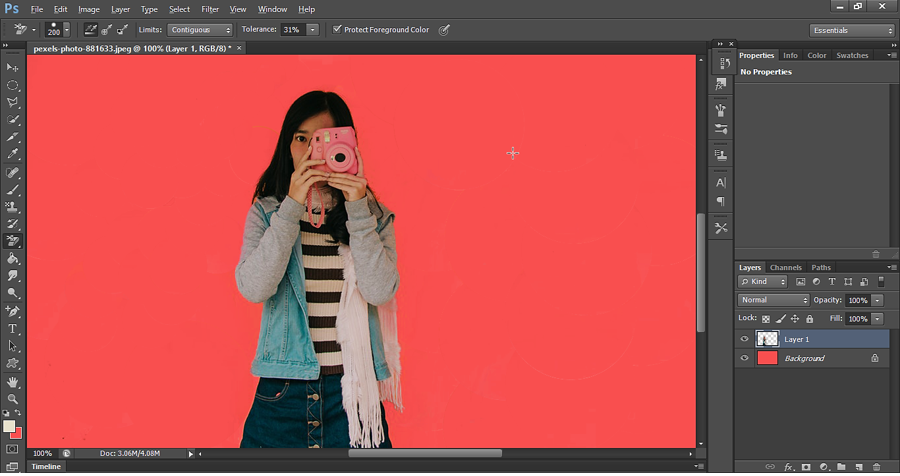900x476 pixels.
Task: Open the Filter menu
Action: pos(210,9)
